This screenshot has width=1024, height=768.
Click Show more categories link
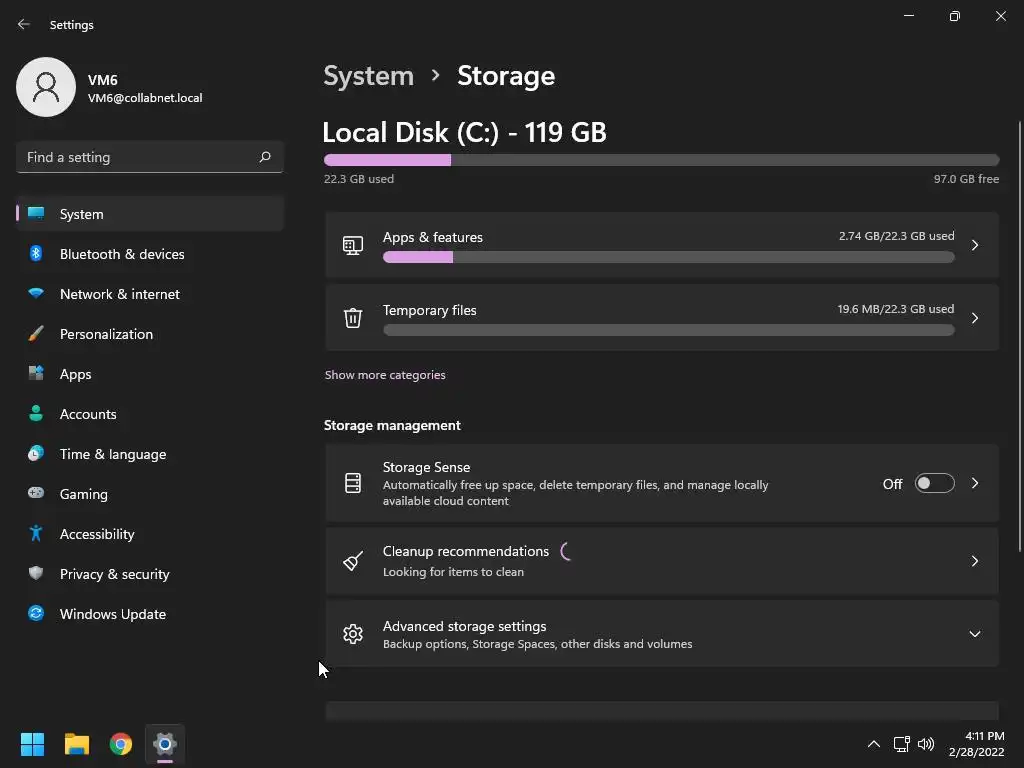pos(385,375)
